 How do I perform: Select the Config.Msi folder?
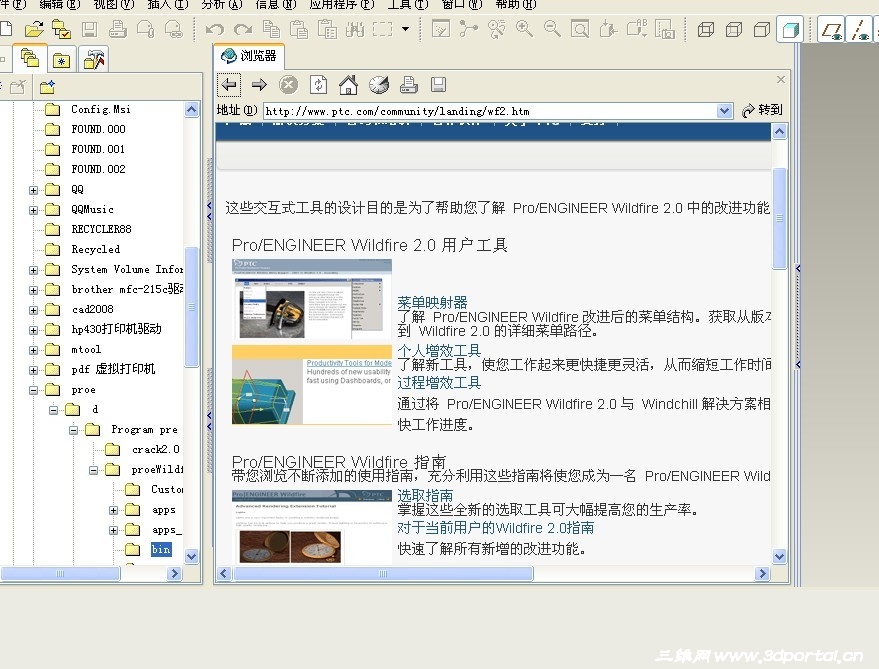coord(100,109)
